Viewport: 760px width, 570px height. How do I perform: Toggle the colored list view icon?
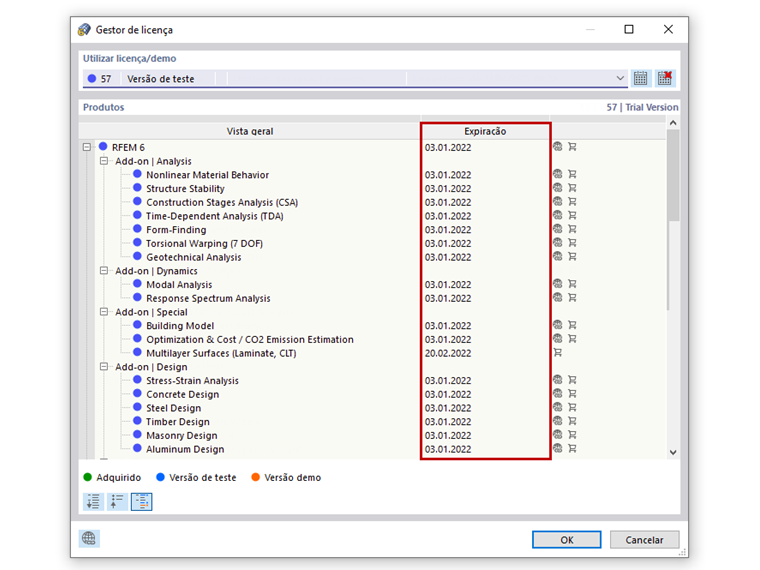tap(142, 502)
